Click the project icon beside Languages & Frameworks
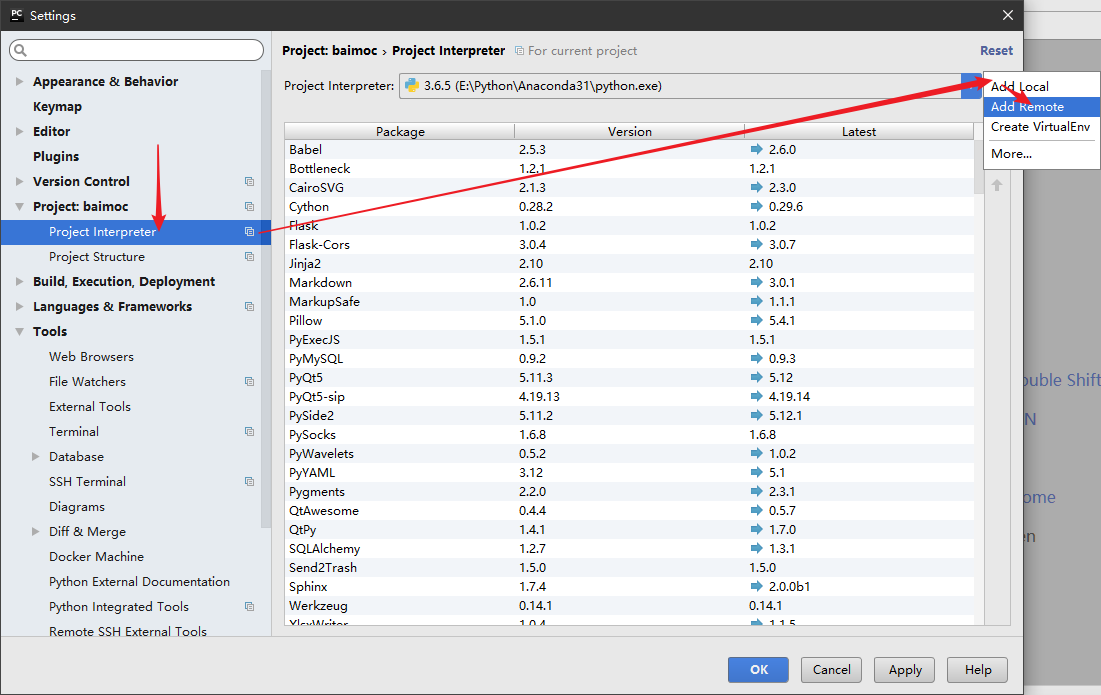This screenshot has width=1101, height=695. (249, 306)
